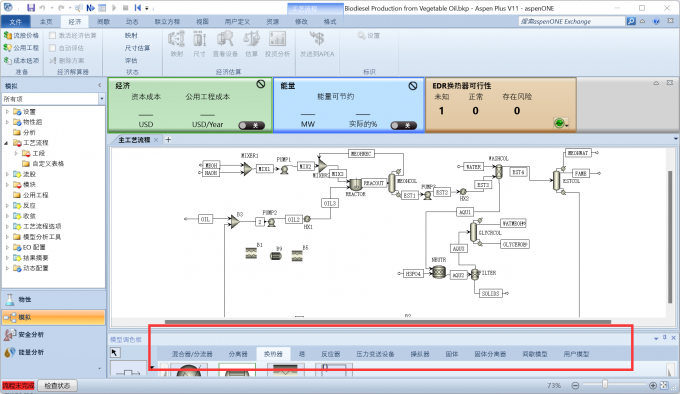This screenshot has width=680, height=394.
Task: Open EDR status icon dropdown arrow
Action: (x=567, y=125)
